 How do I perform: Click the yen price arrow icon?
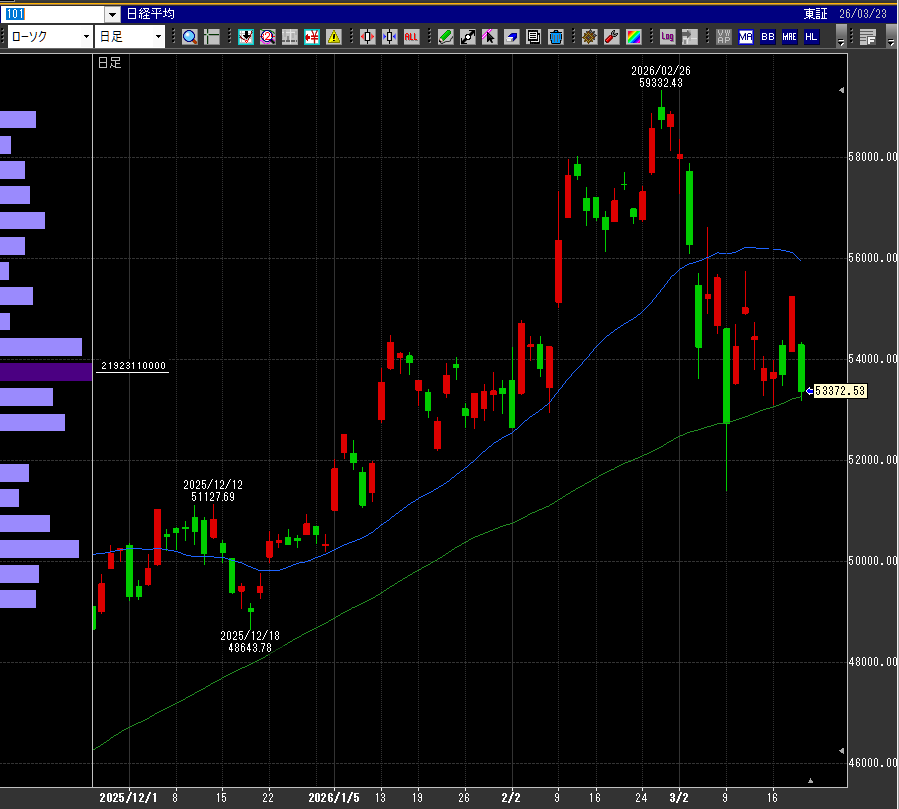pos(312,37)
